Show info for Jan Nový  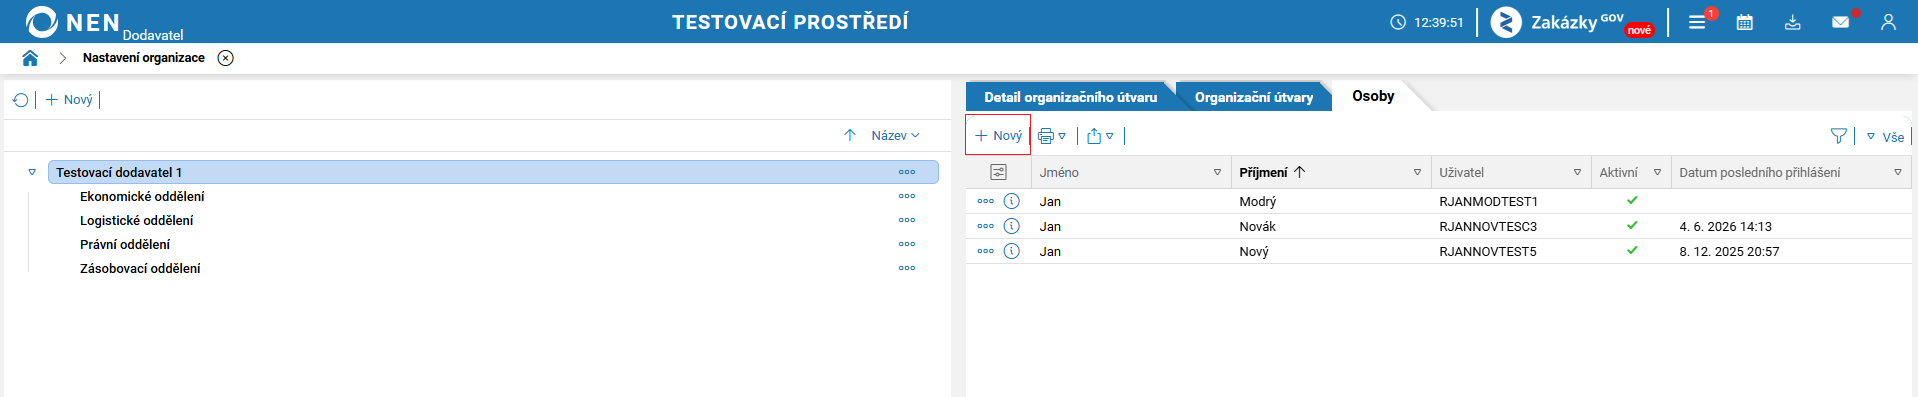pyautogui.click(x=1011, y=251)
